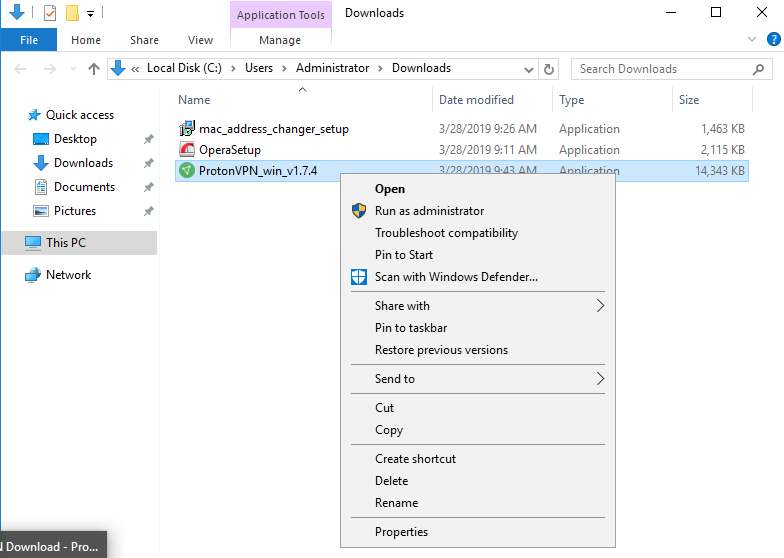Click Users in the address breadcrumb
The width and height of the screenshot is (784, 558).
click(258, 68)
